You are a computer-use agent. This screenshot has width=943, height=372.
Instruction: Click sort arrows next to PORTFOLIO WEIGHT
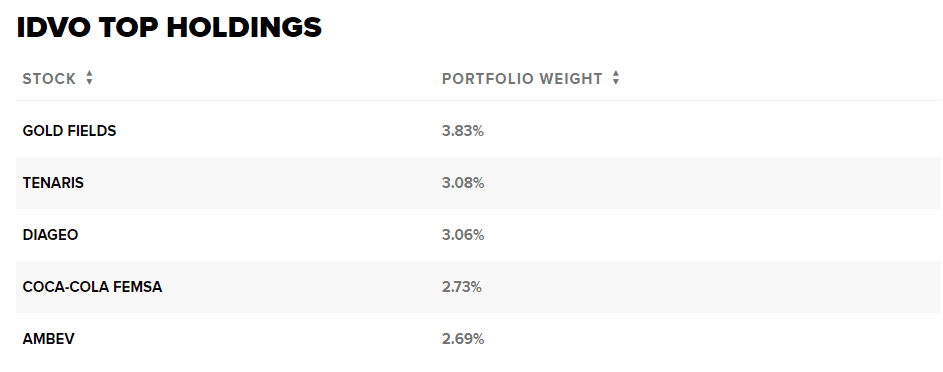pos(615,78)
